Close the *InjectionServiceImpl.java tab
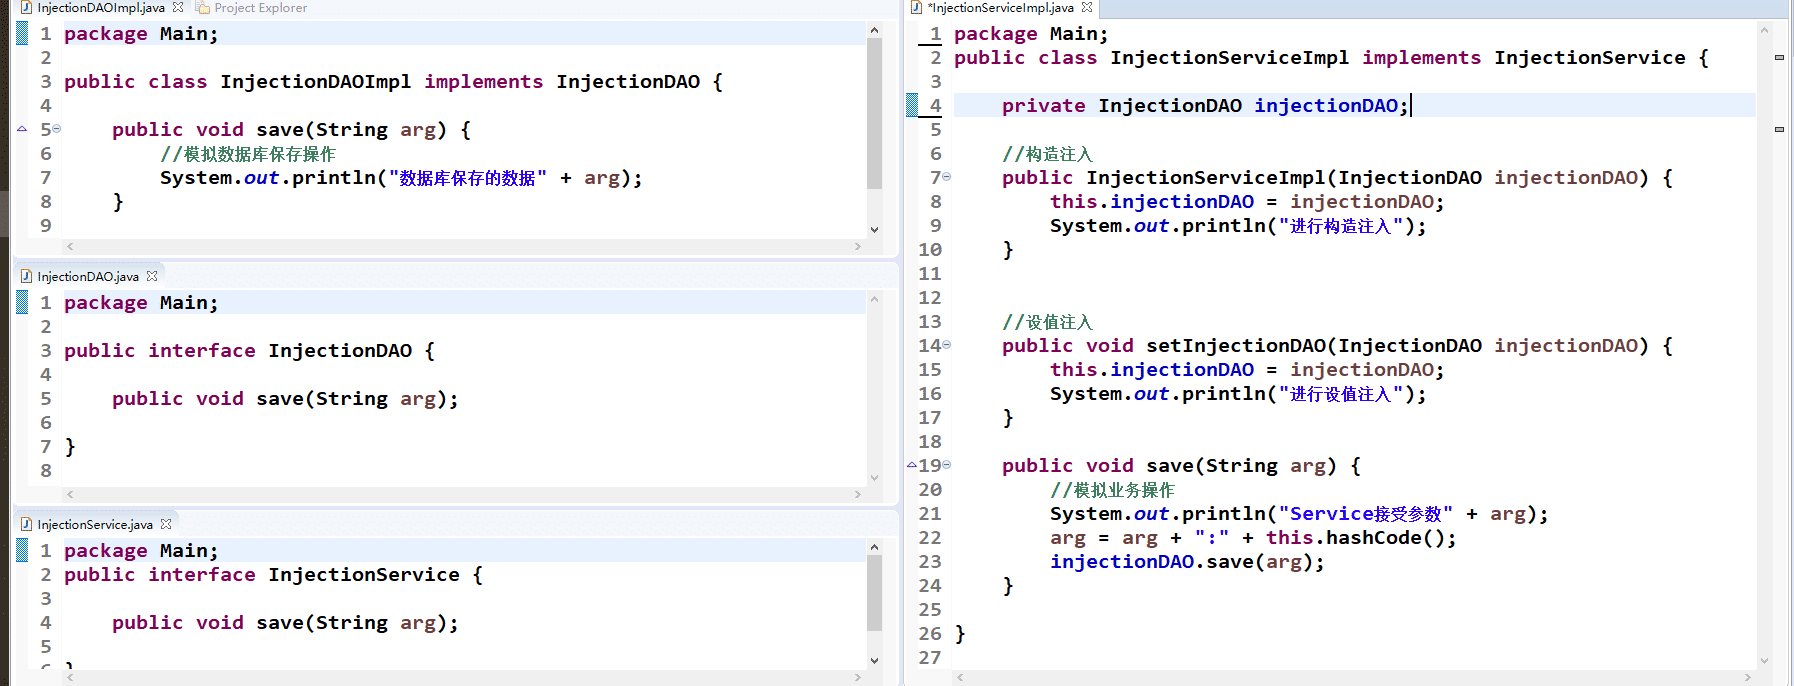1794x686 pixels. (1087, 7)
